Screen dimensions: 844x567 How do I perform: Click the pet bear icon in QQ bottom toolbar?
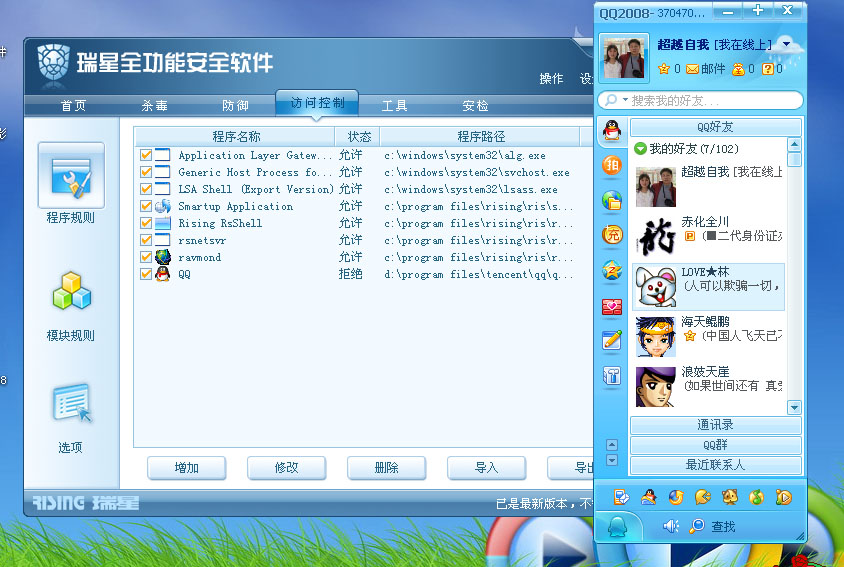click(730, 497)
